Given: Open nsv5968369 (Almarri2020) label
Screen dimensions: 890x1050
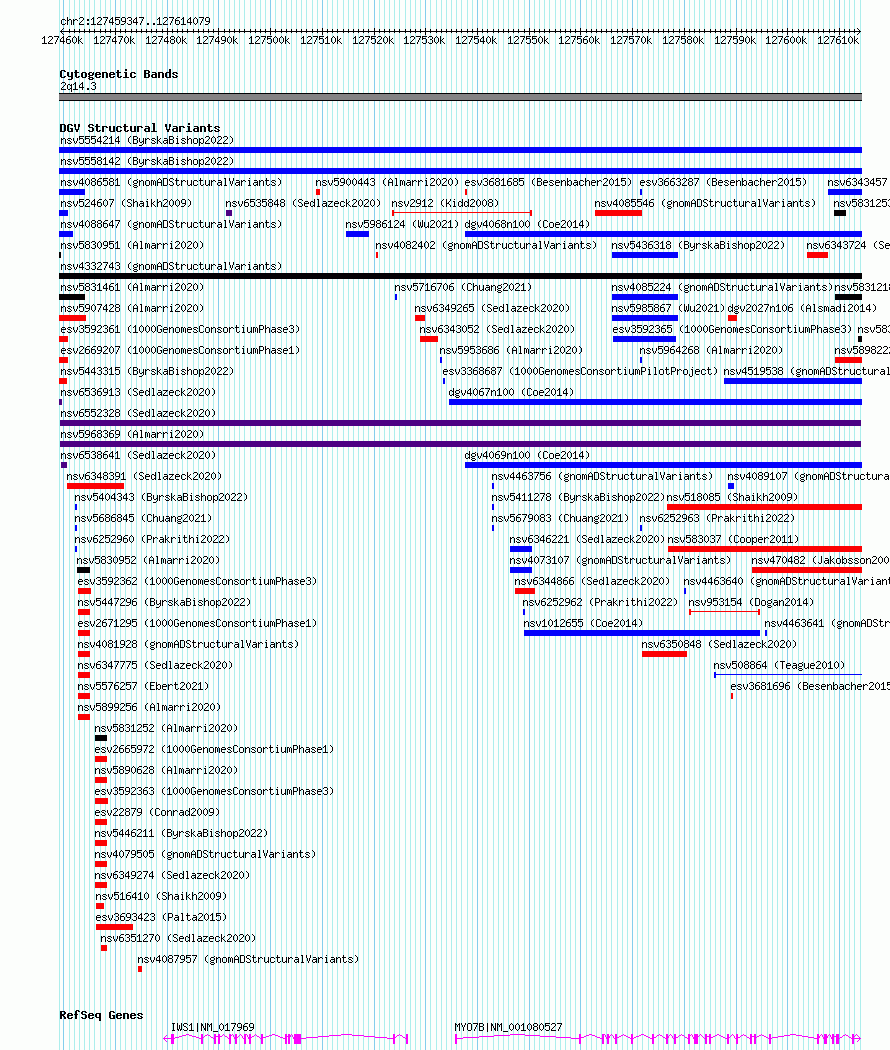Looking at the screenshot, I should pyautogui.click(x=132, y=434).
